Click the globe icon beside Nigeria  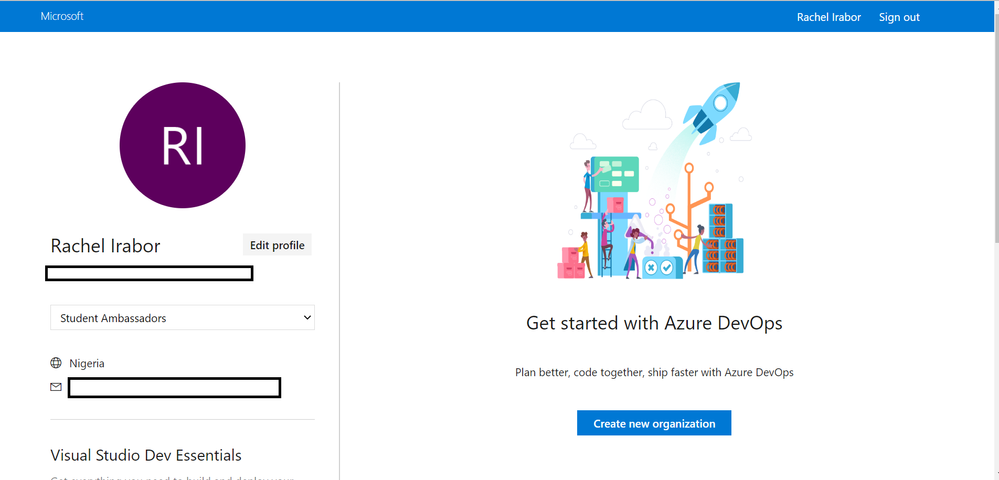tap(56, 363)
